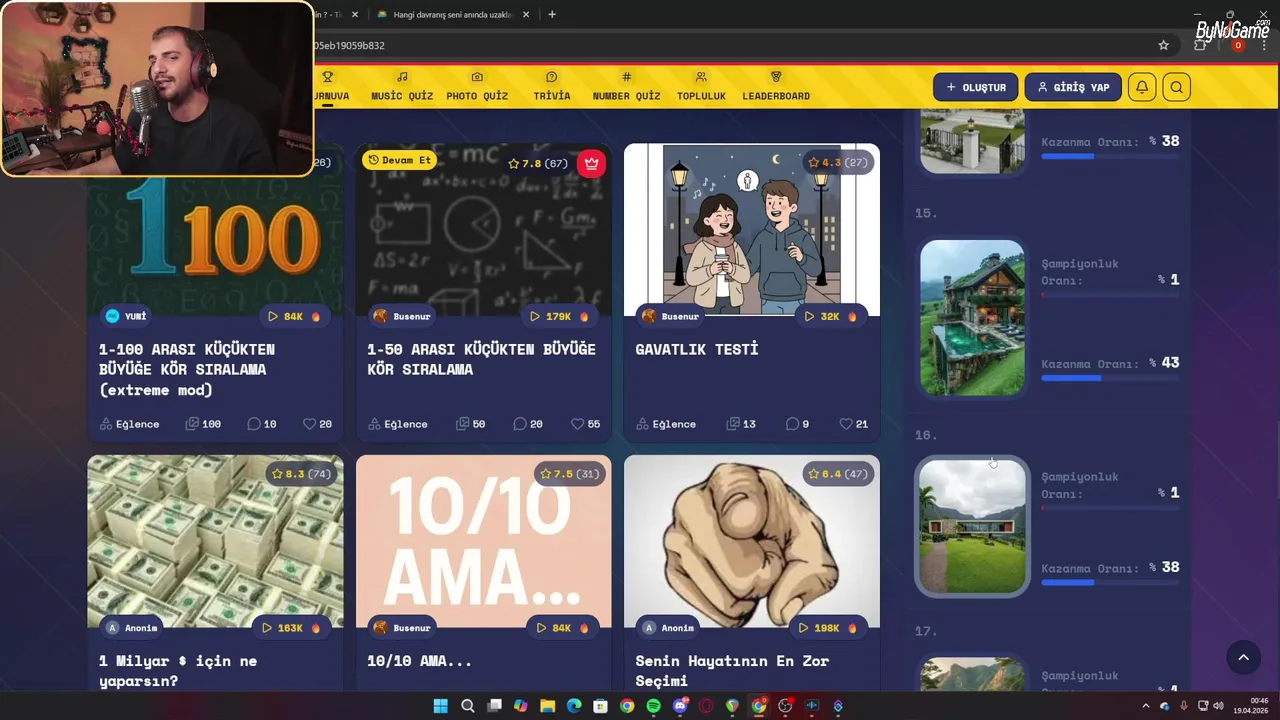This screenshot has height=720, width=1280.
Task: Click the Giriş Yap login button
Action: (x=1073, y=87)
